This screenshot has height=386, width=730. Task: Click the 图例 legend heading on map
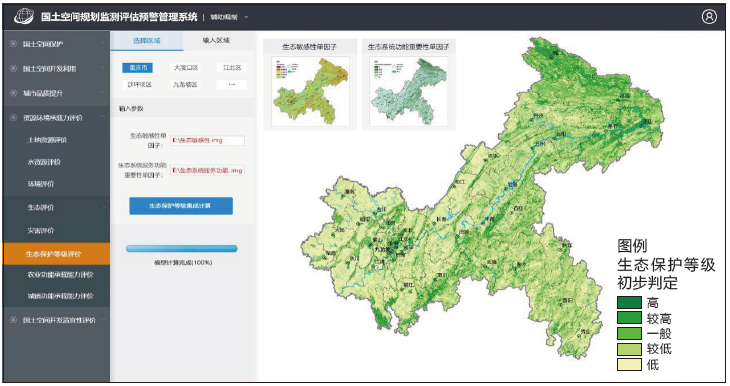point(632,245)
